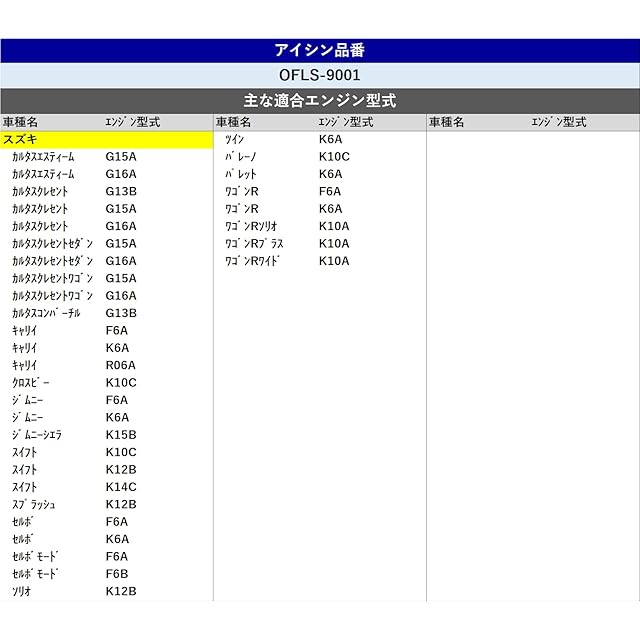Select F6A in the キャリイ row
The width and height of the screenshot is (640, 640).
117,331
